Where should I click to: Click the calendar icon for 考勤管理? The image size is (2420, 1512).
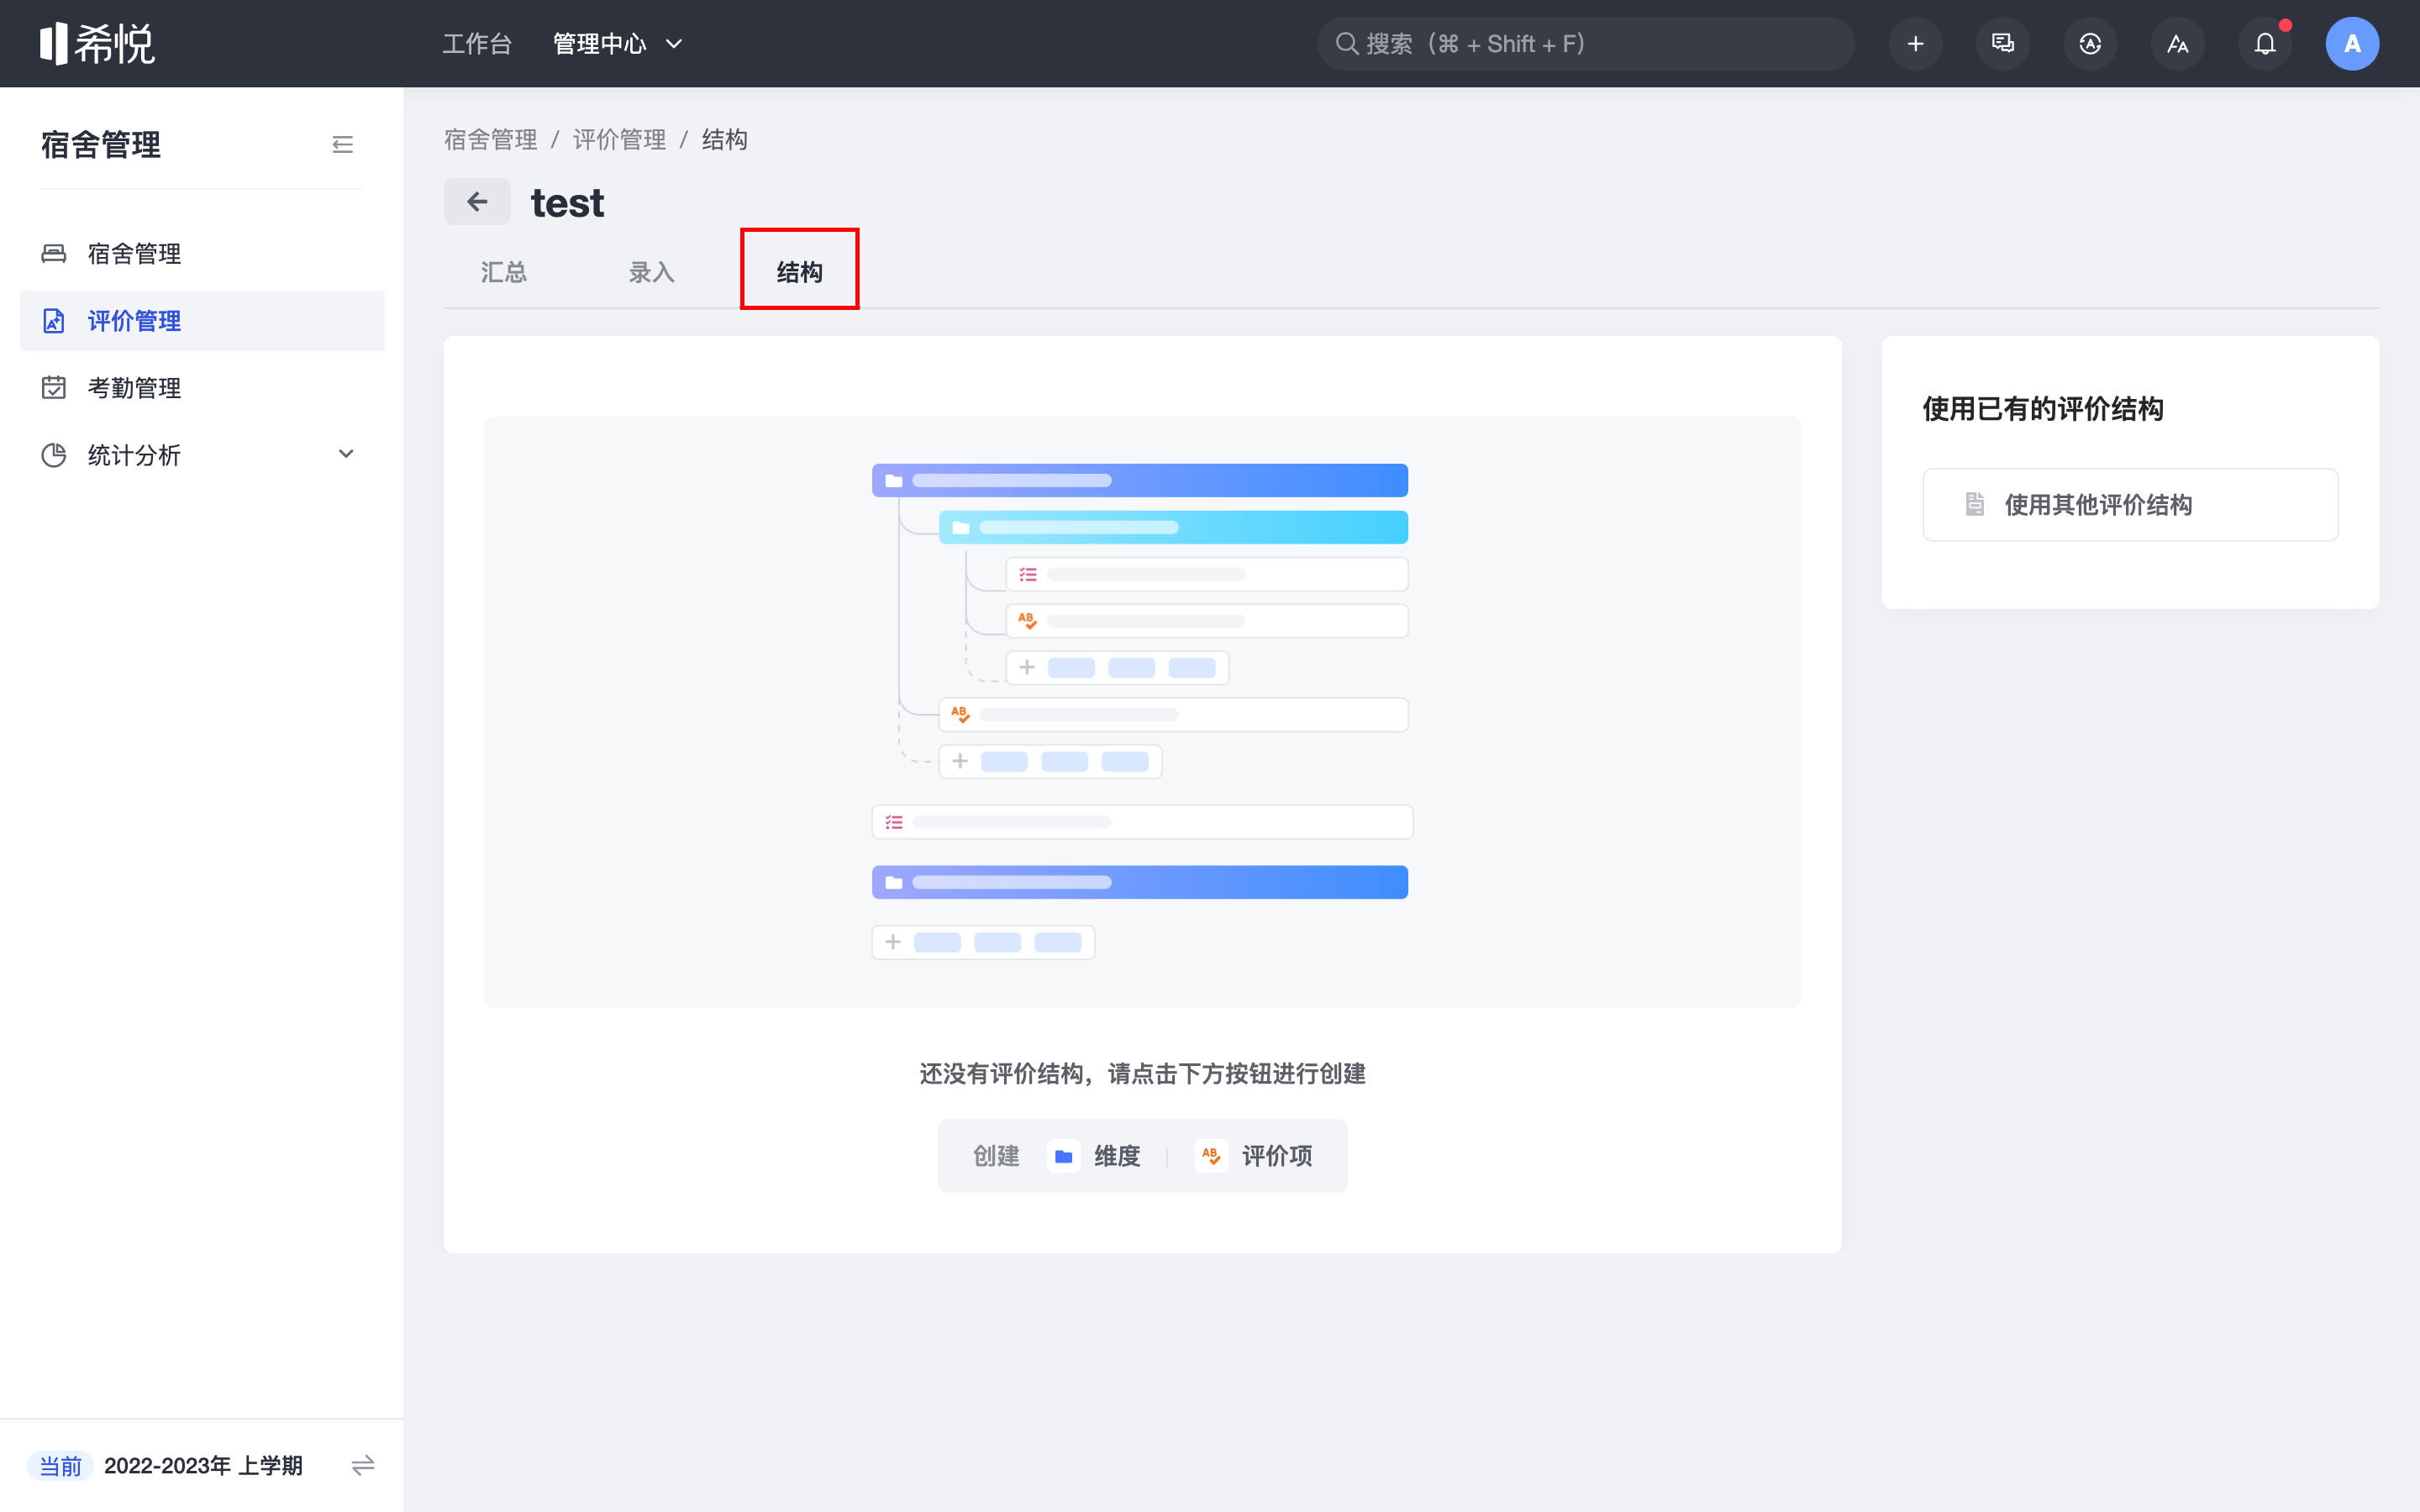(x=54, y=388)
